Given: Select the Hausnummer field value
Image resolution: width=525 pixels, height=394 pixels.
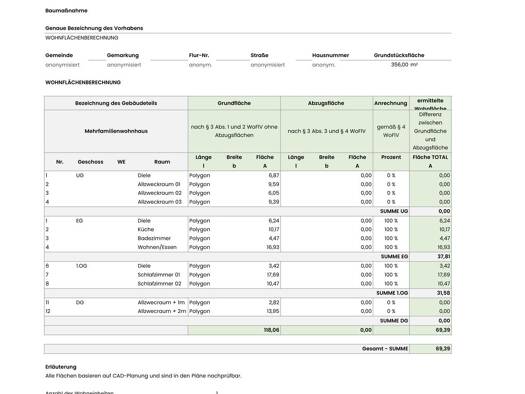Looking at the screenshot, I should point(323,65).
